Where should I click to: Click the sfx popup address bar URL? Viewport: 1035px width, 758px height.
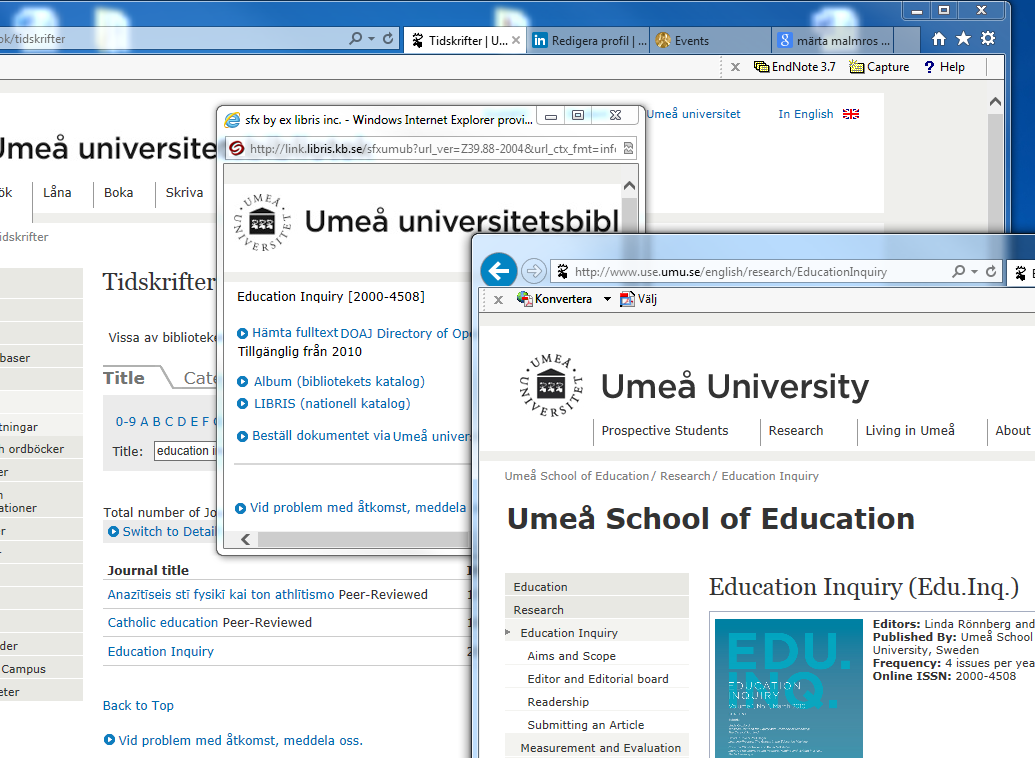(432, 149)
